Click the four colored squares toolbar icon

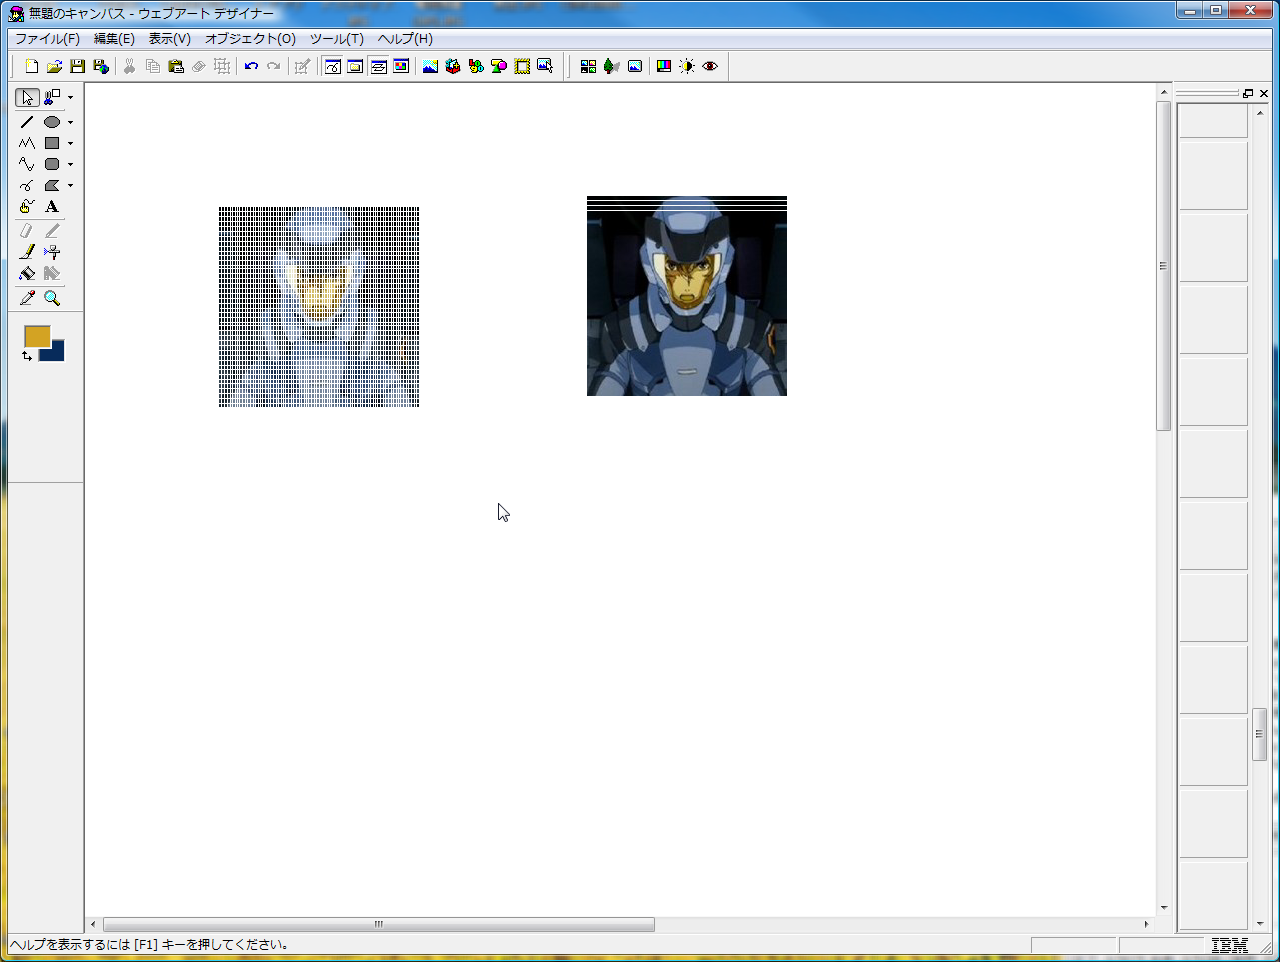point(588,66)
